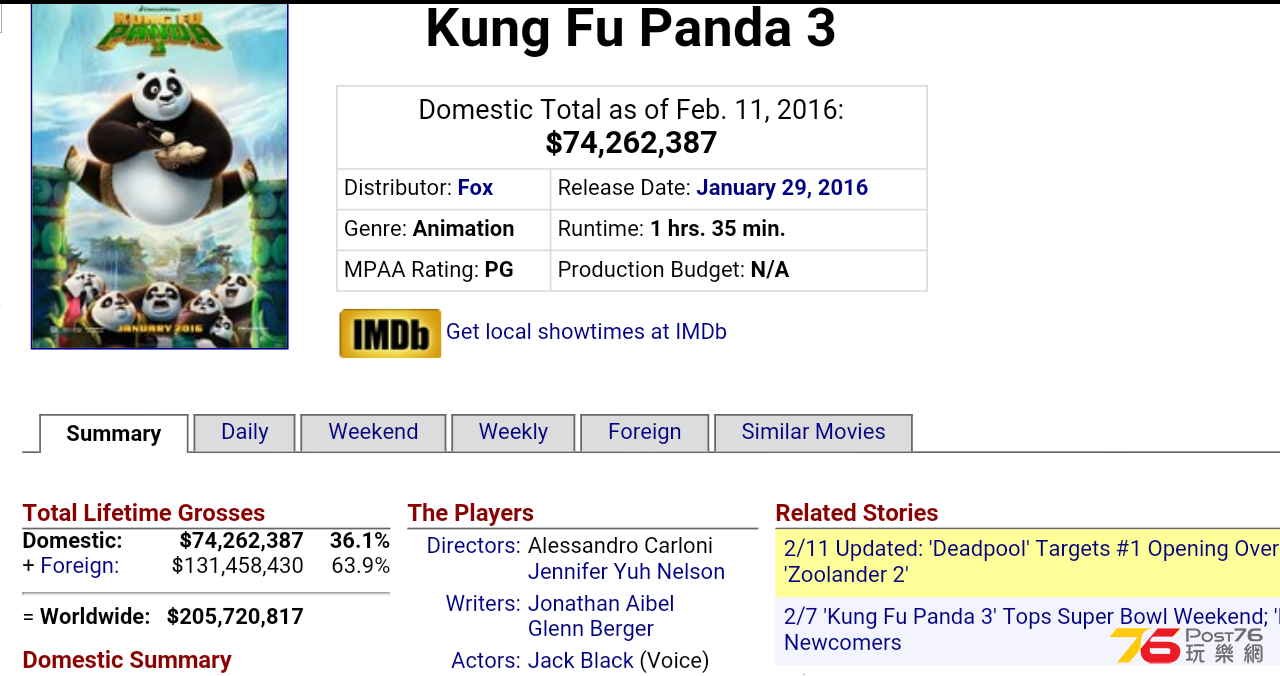
Task: Select the Similar Movies tab
Action: (813, 432)
